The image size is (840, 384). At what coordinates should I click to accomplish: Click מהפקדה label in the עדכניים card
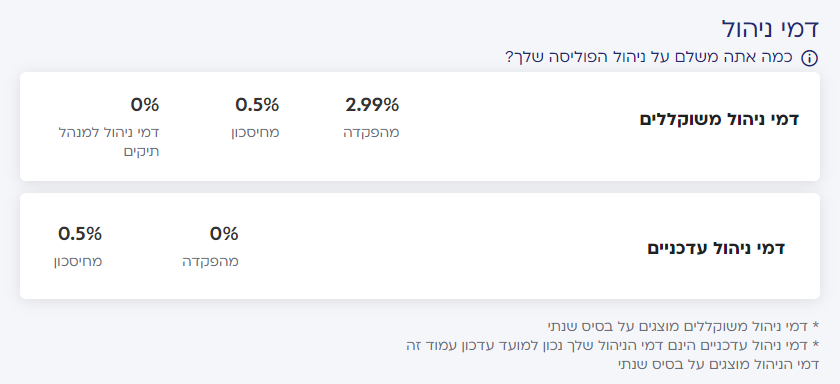coord(211,262)
